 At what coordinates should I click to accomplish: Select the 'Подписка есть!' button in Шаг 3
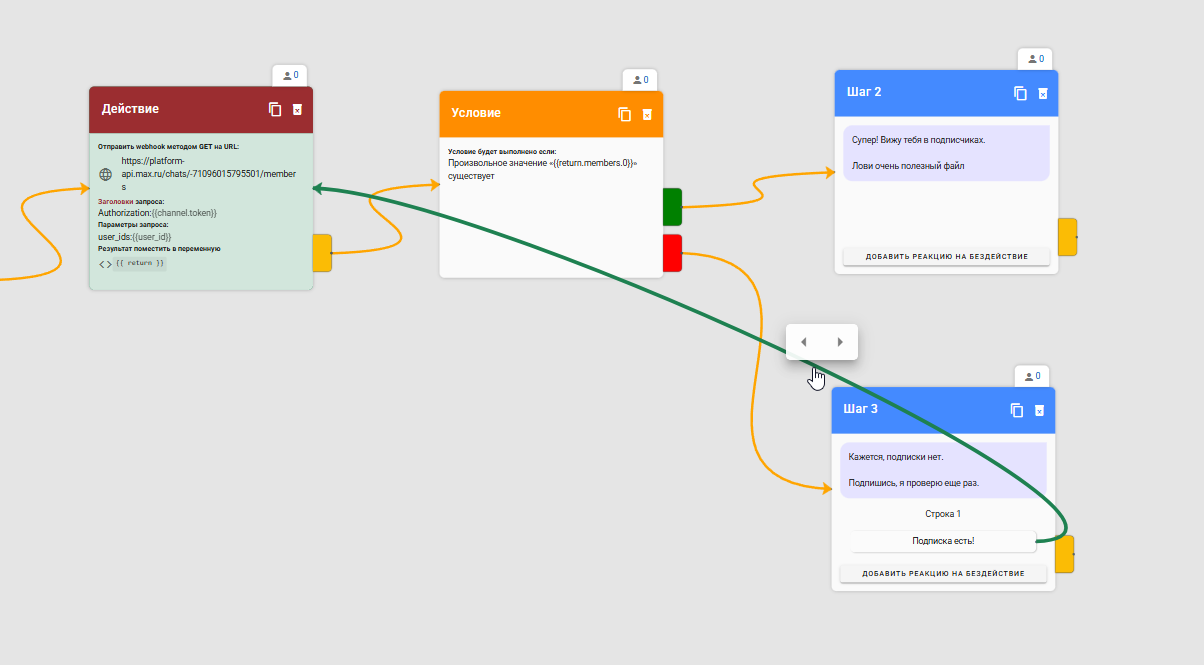pyautogui.click(x=943, y=541)
